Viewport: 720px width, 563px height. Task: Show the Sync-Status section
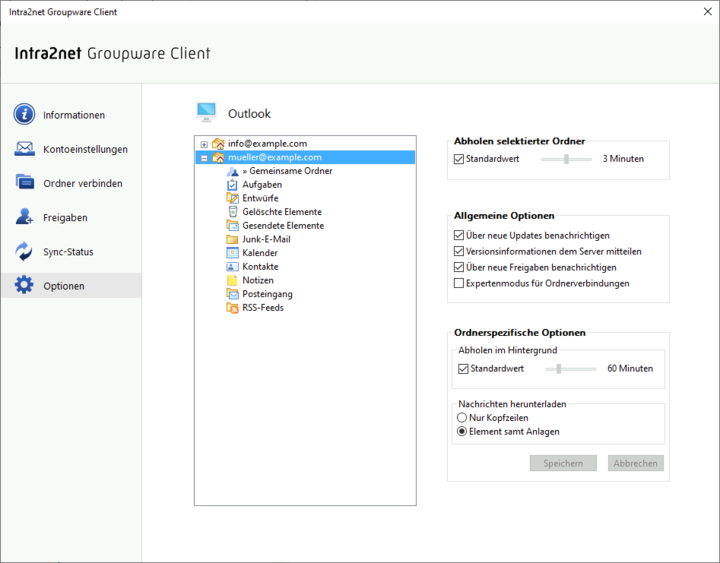71,252
